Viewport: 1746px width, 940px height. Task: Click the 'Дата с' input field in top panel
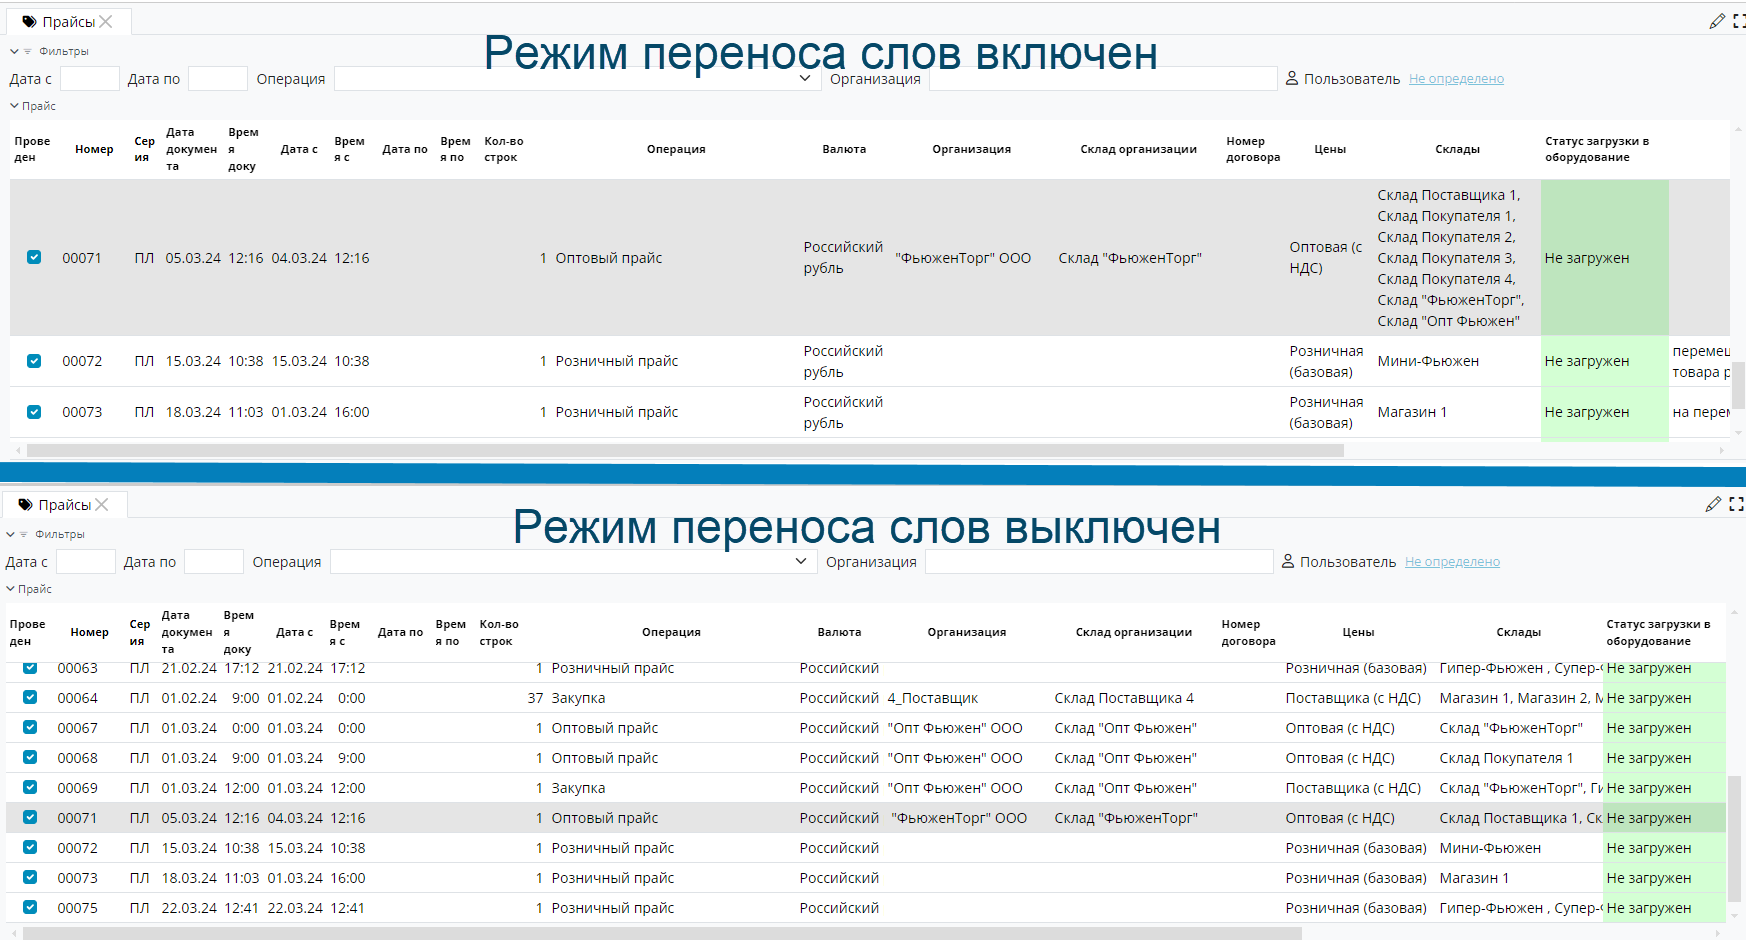(90, 79)
